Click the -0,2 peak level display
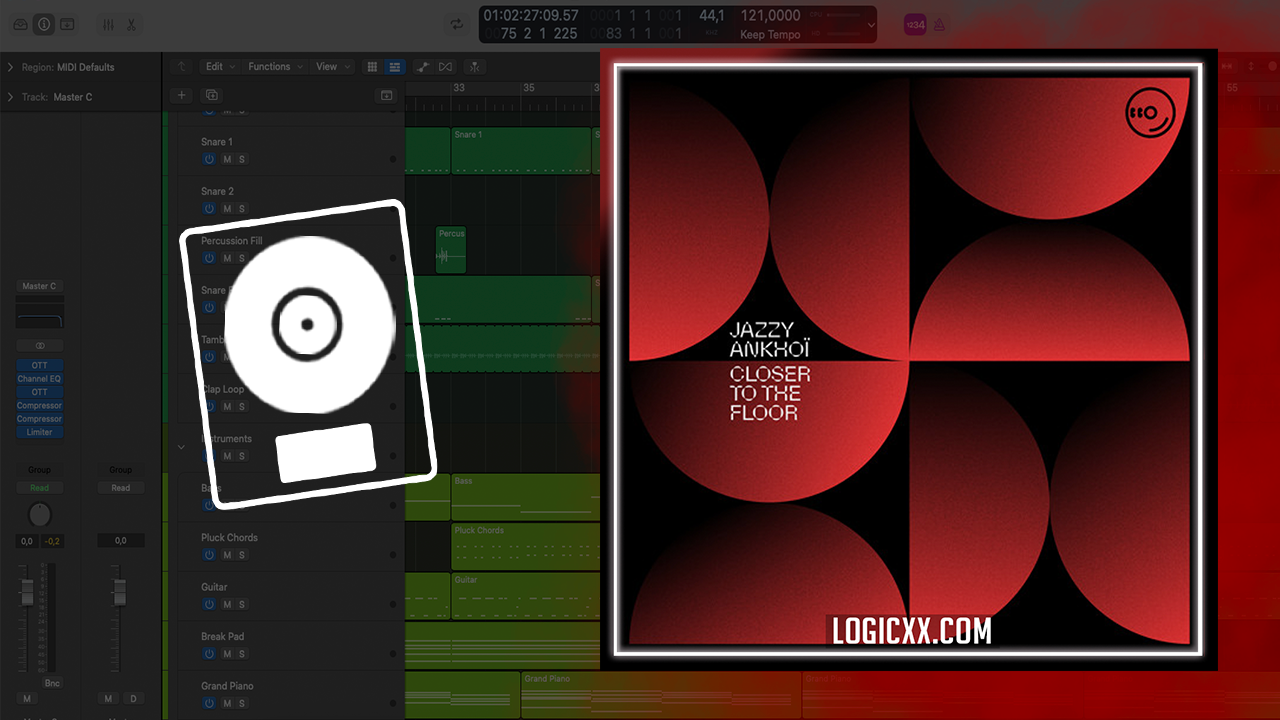Screen dimensions: 1280x720 click(x=51, y=541)
